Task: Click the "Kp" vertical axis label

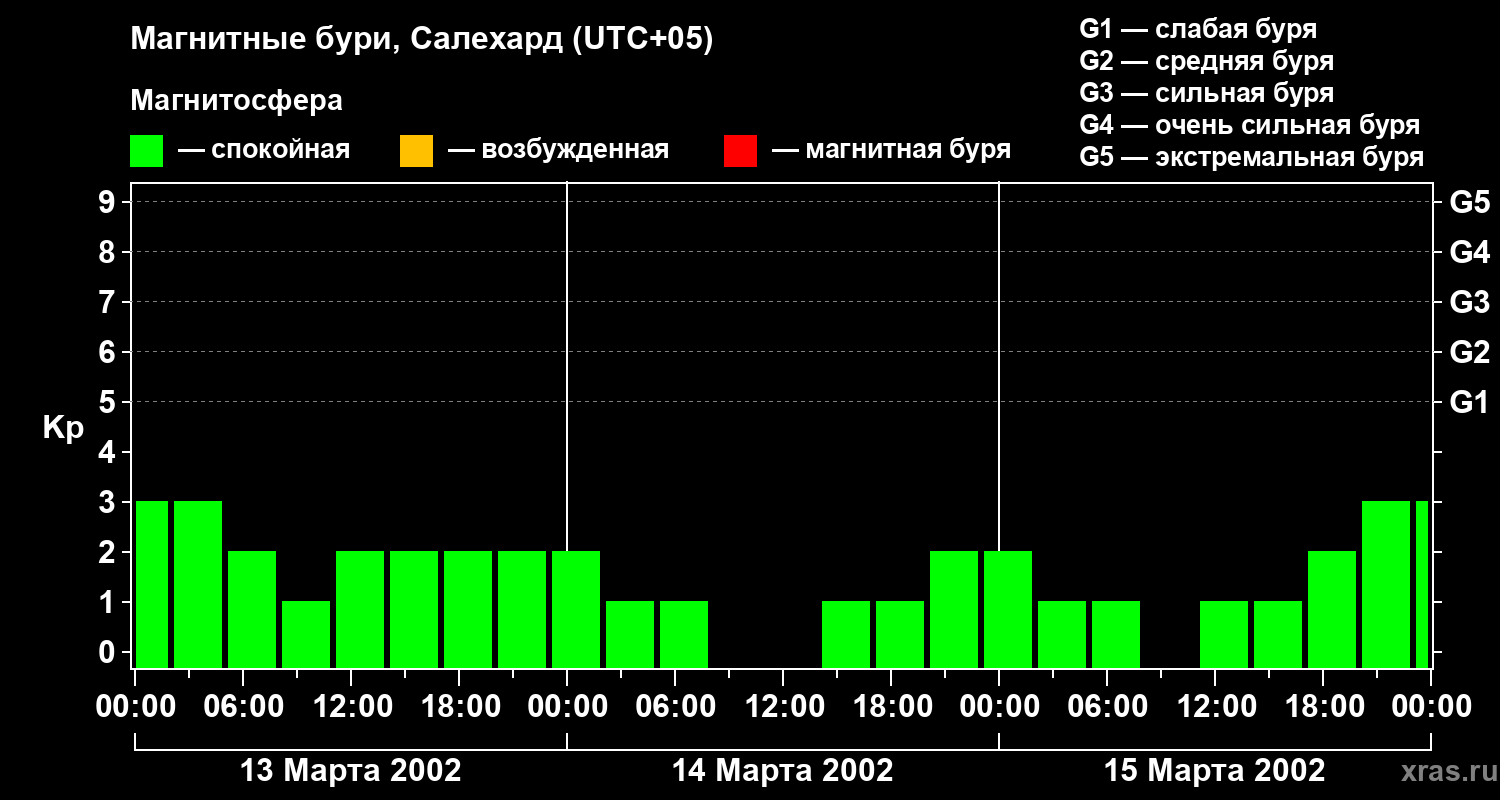Action: click(63, 428)
